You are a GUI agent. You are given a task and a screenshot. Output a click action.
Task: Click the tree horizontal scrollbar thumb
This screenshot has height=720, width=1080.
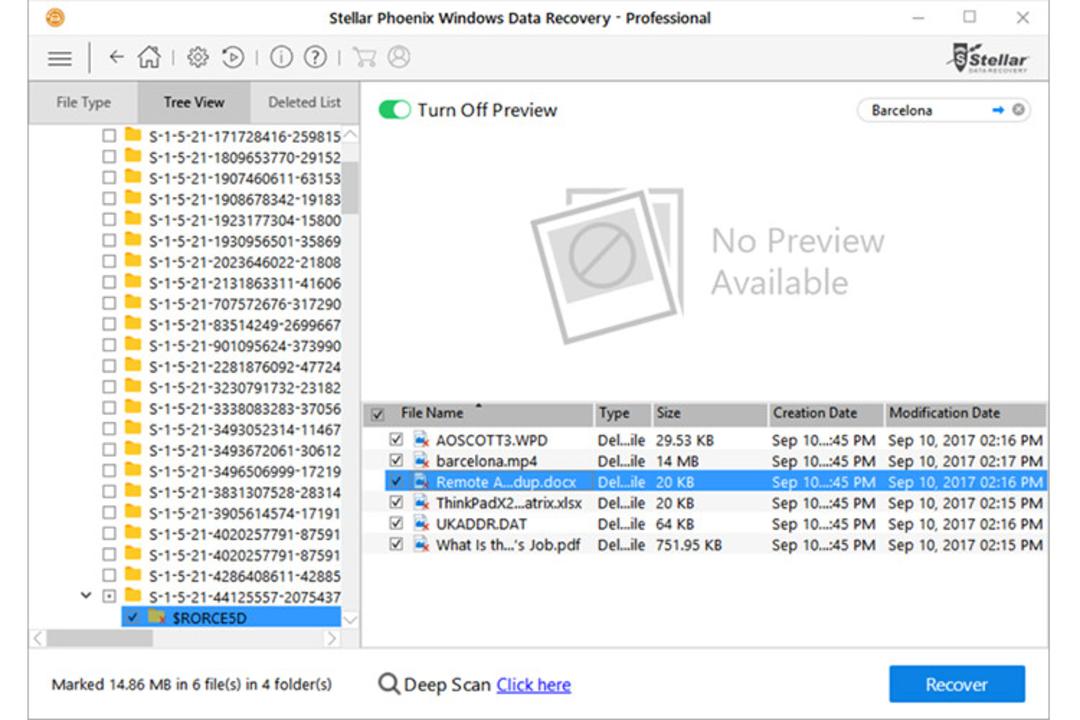[x=100, y=639]
